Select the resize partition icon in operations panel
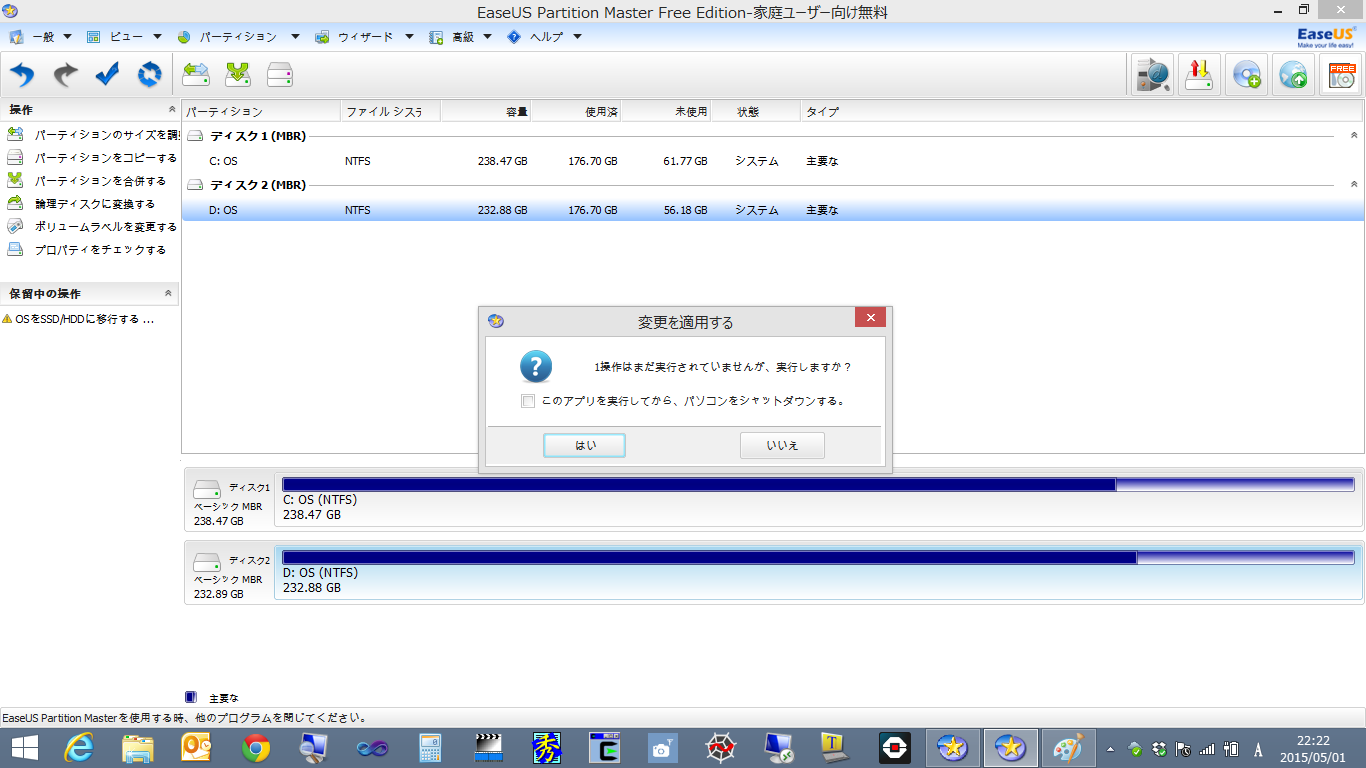The image size is (1366, 768). (x=15, y=134)
